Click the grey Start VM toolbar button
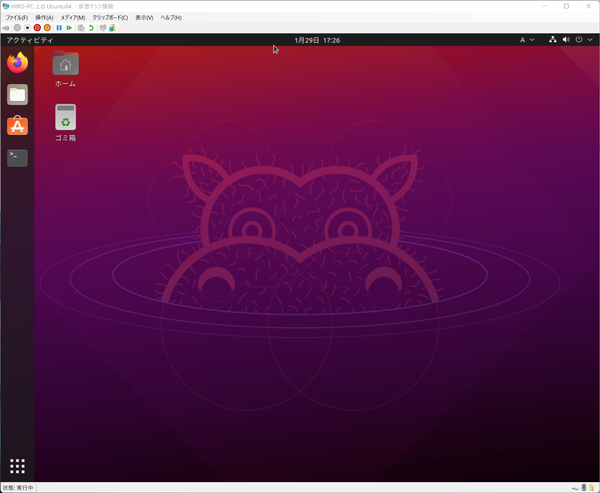Viewport: 600px width, 493px height. pyautogui.click(x=17, y=28)
